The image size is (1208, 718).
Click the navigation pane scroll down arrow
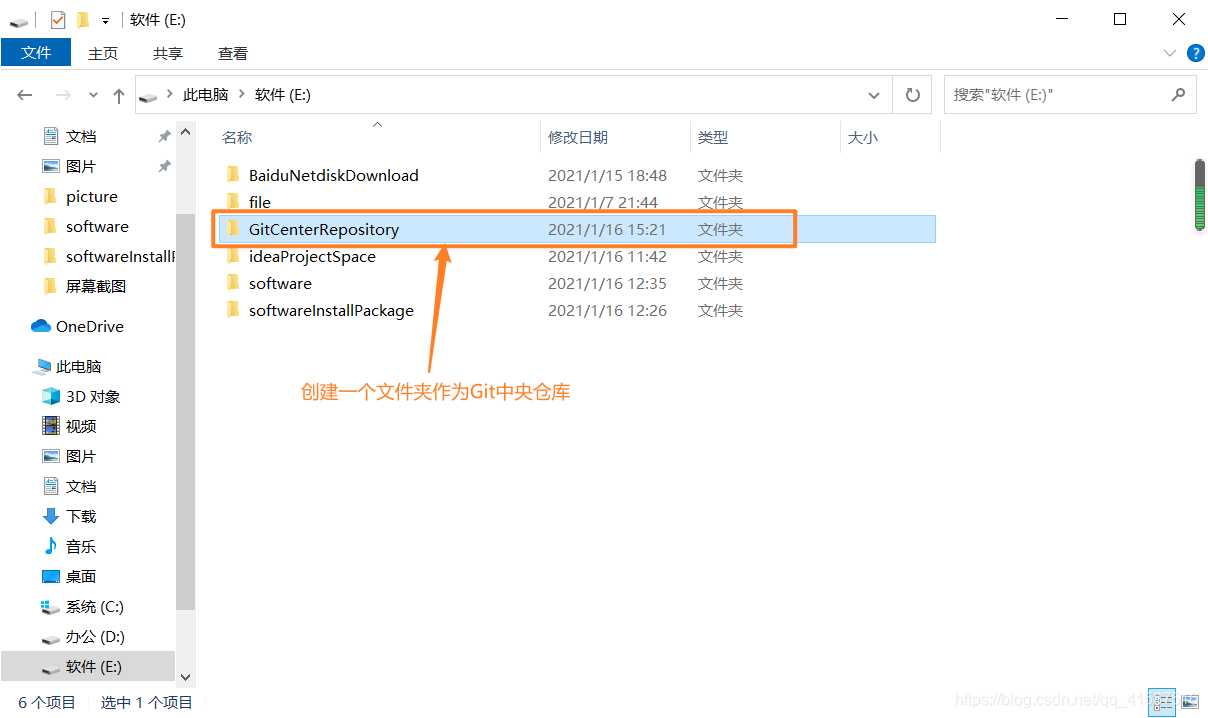click(185, 677)
